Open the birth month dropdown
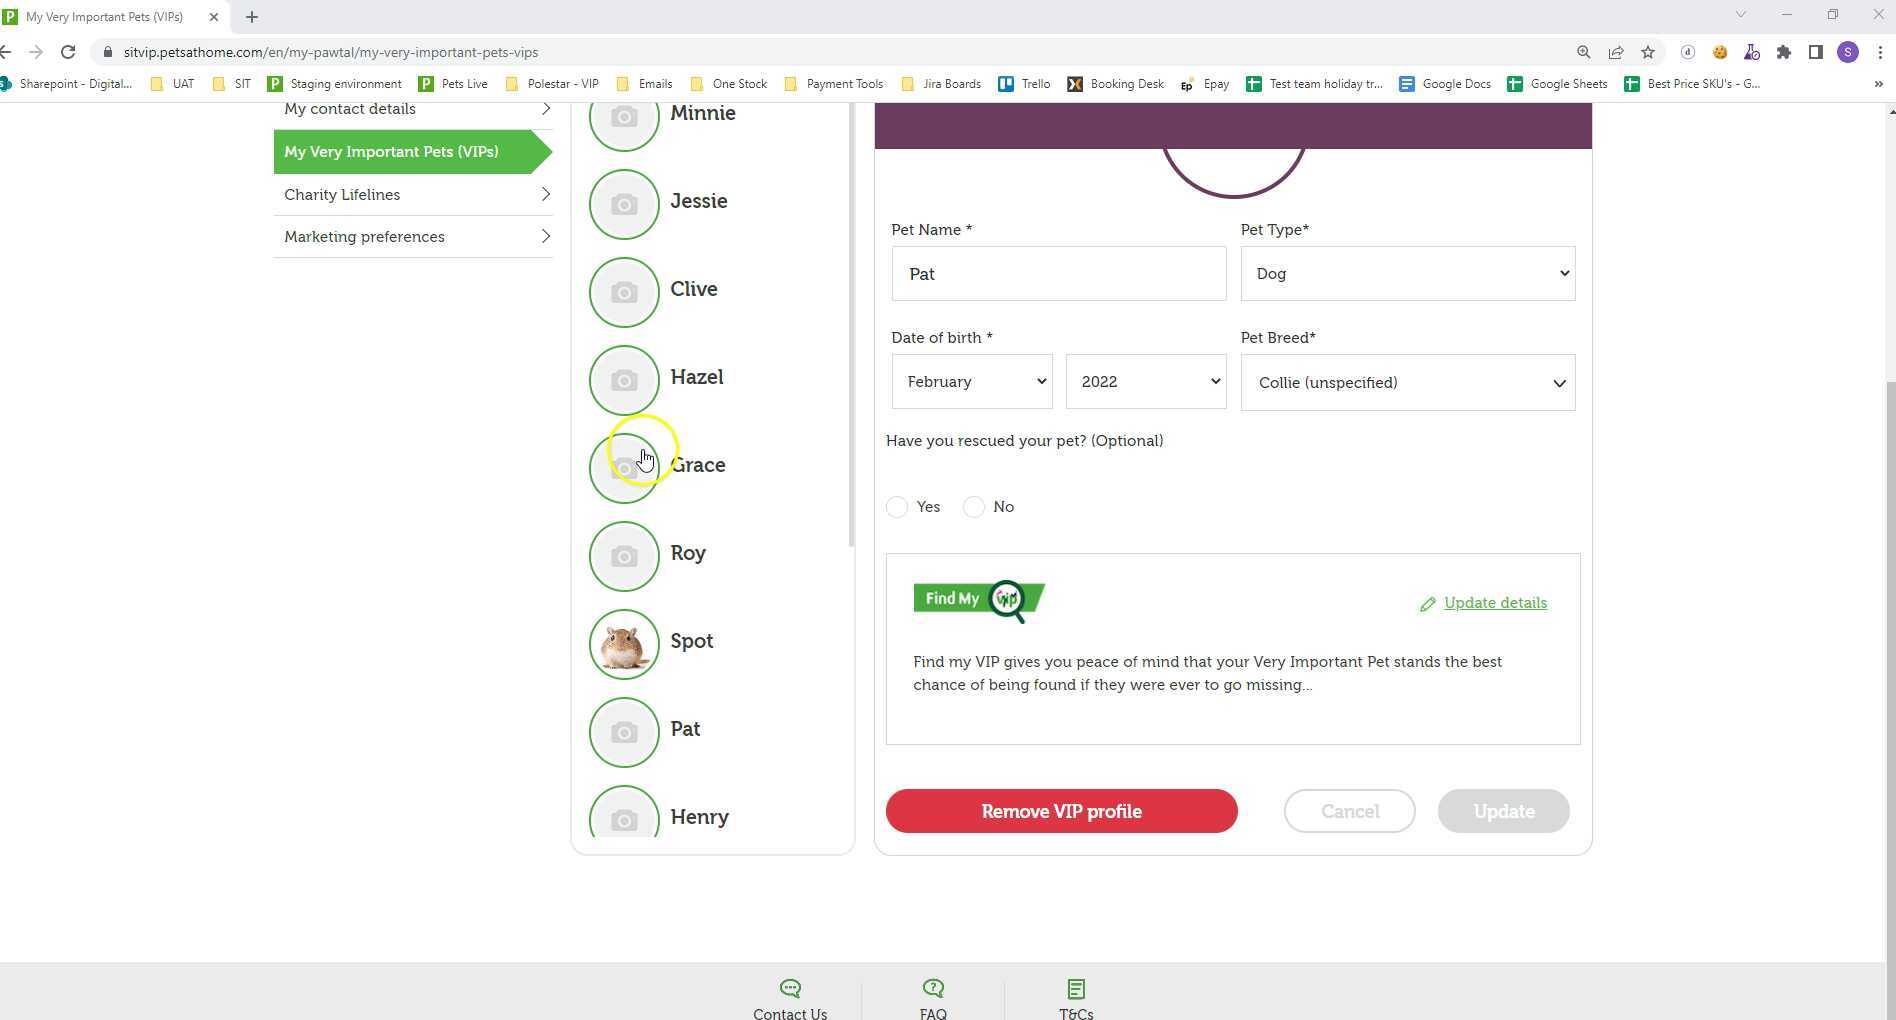This screenshot has width=1896, height=1020. tap(970, 381)
